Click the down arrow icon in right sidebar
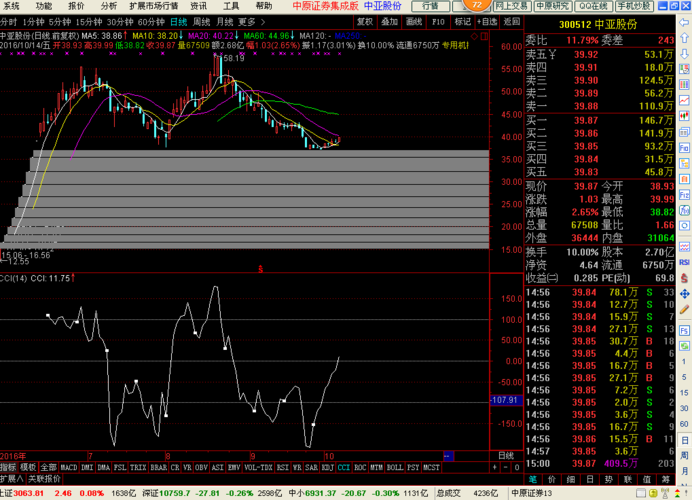The width and height of the screenshot is (692, 500). 684,54
